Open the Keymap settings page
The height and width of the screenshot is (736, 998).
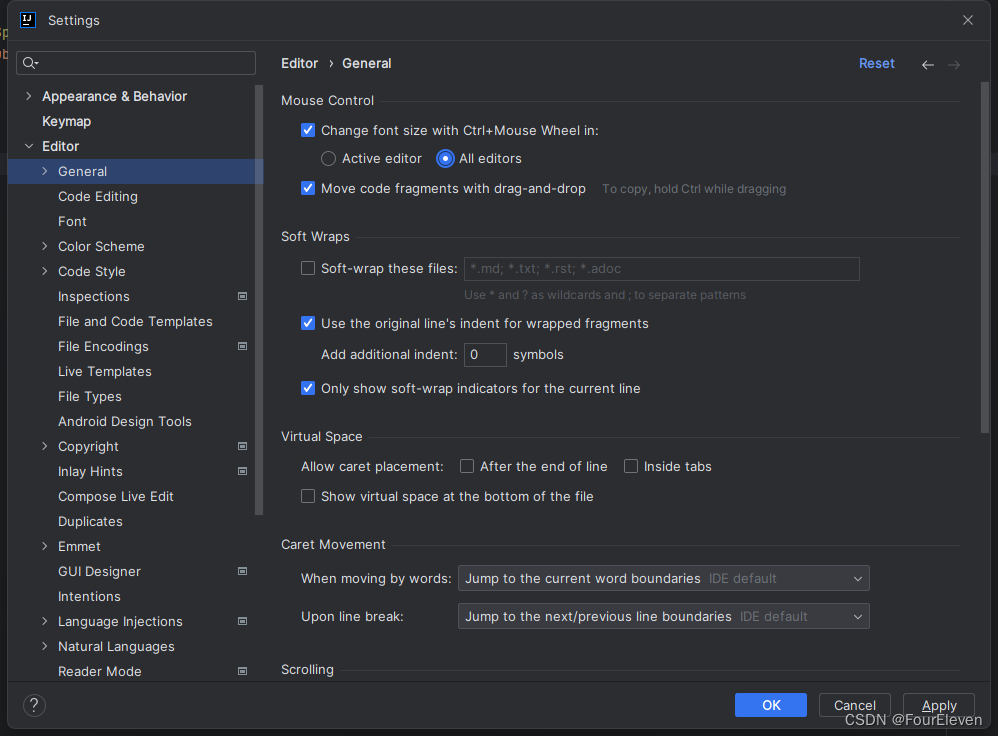point(66,122)
